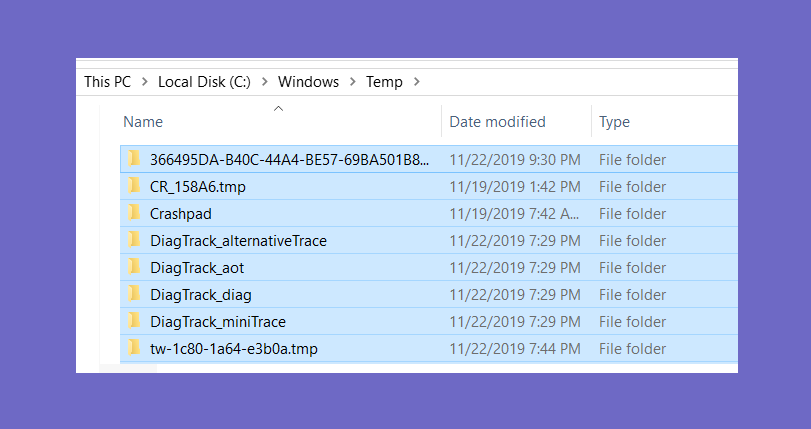Jump to Windows folder breadcrumb
811x429 pixels.
(308, 82)
